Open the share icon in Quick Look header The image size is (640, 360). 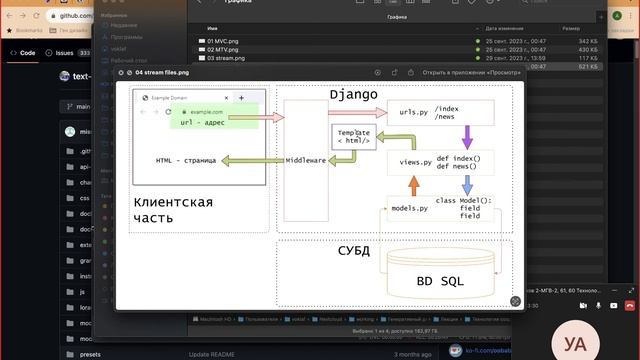click(x=411, y=73)
